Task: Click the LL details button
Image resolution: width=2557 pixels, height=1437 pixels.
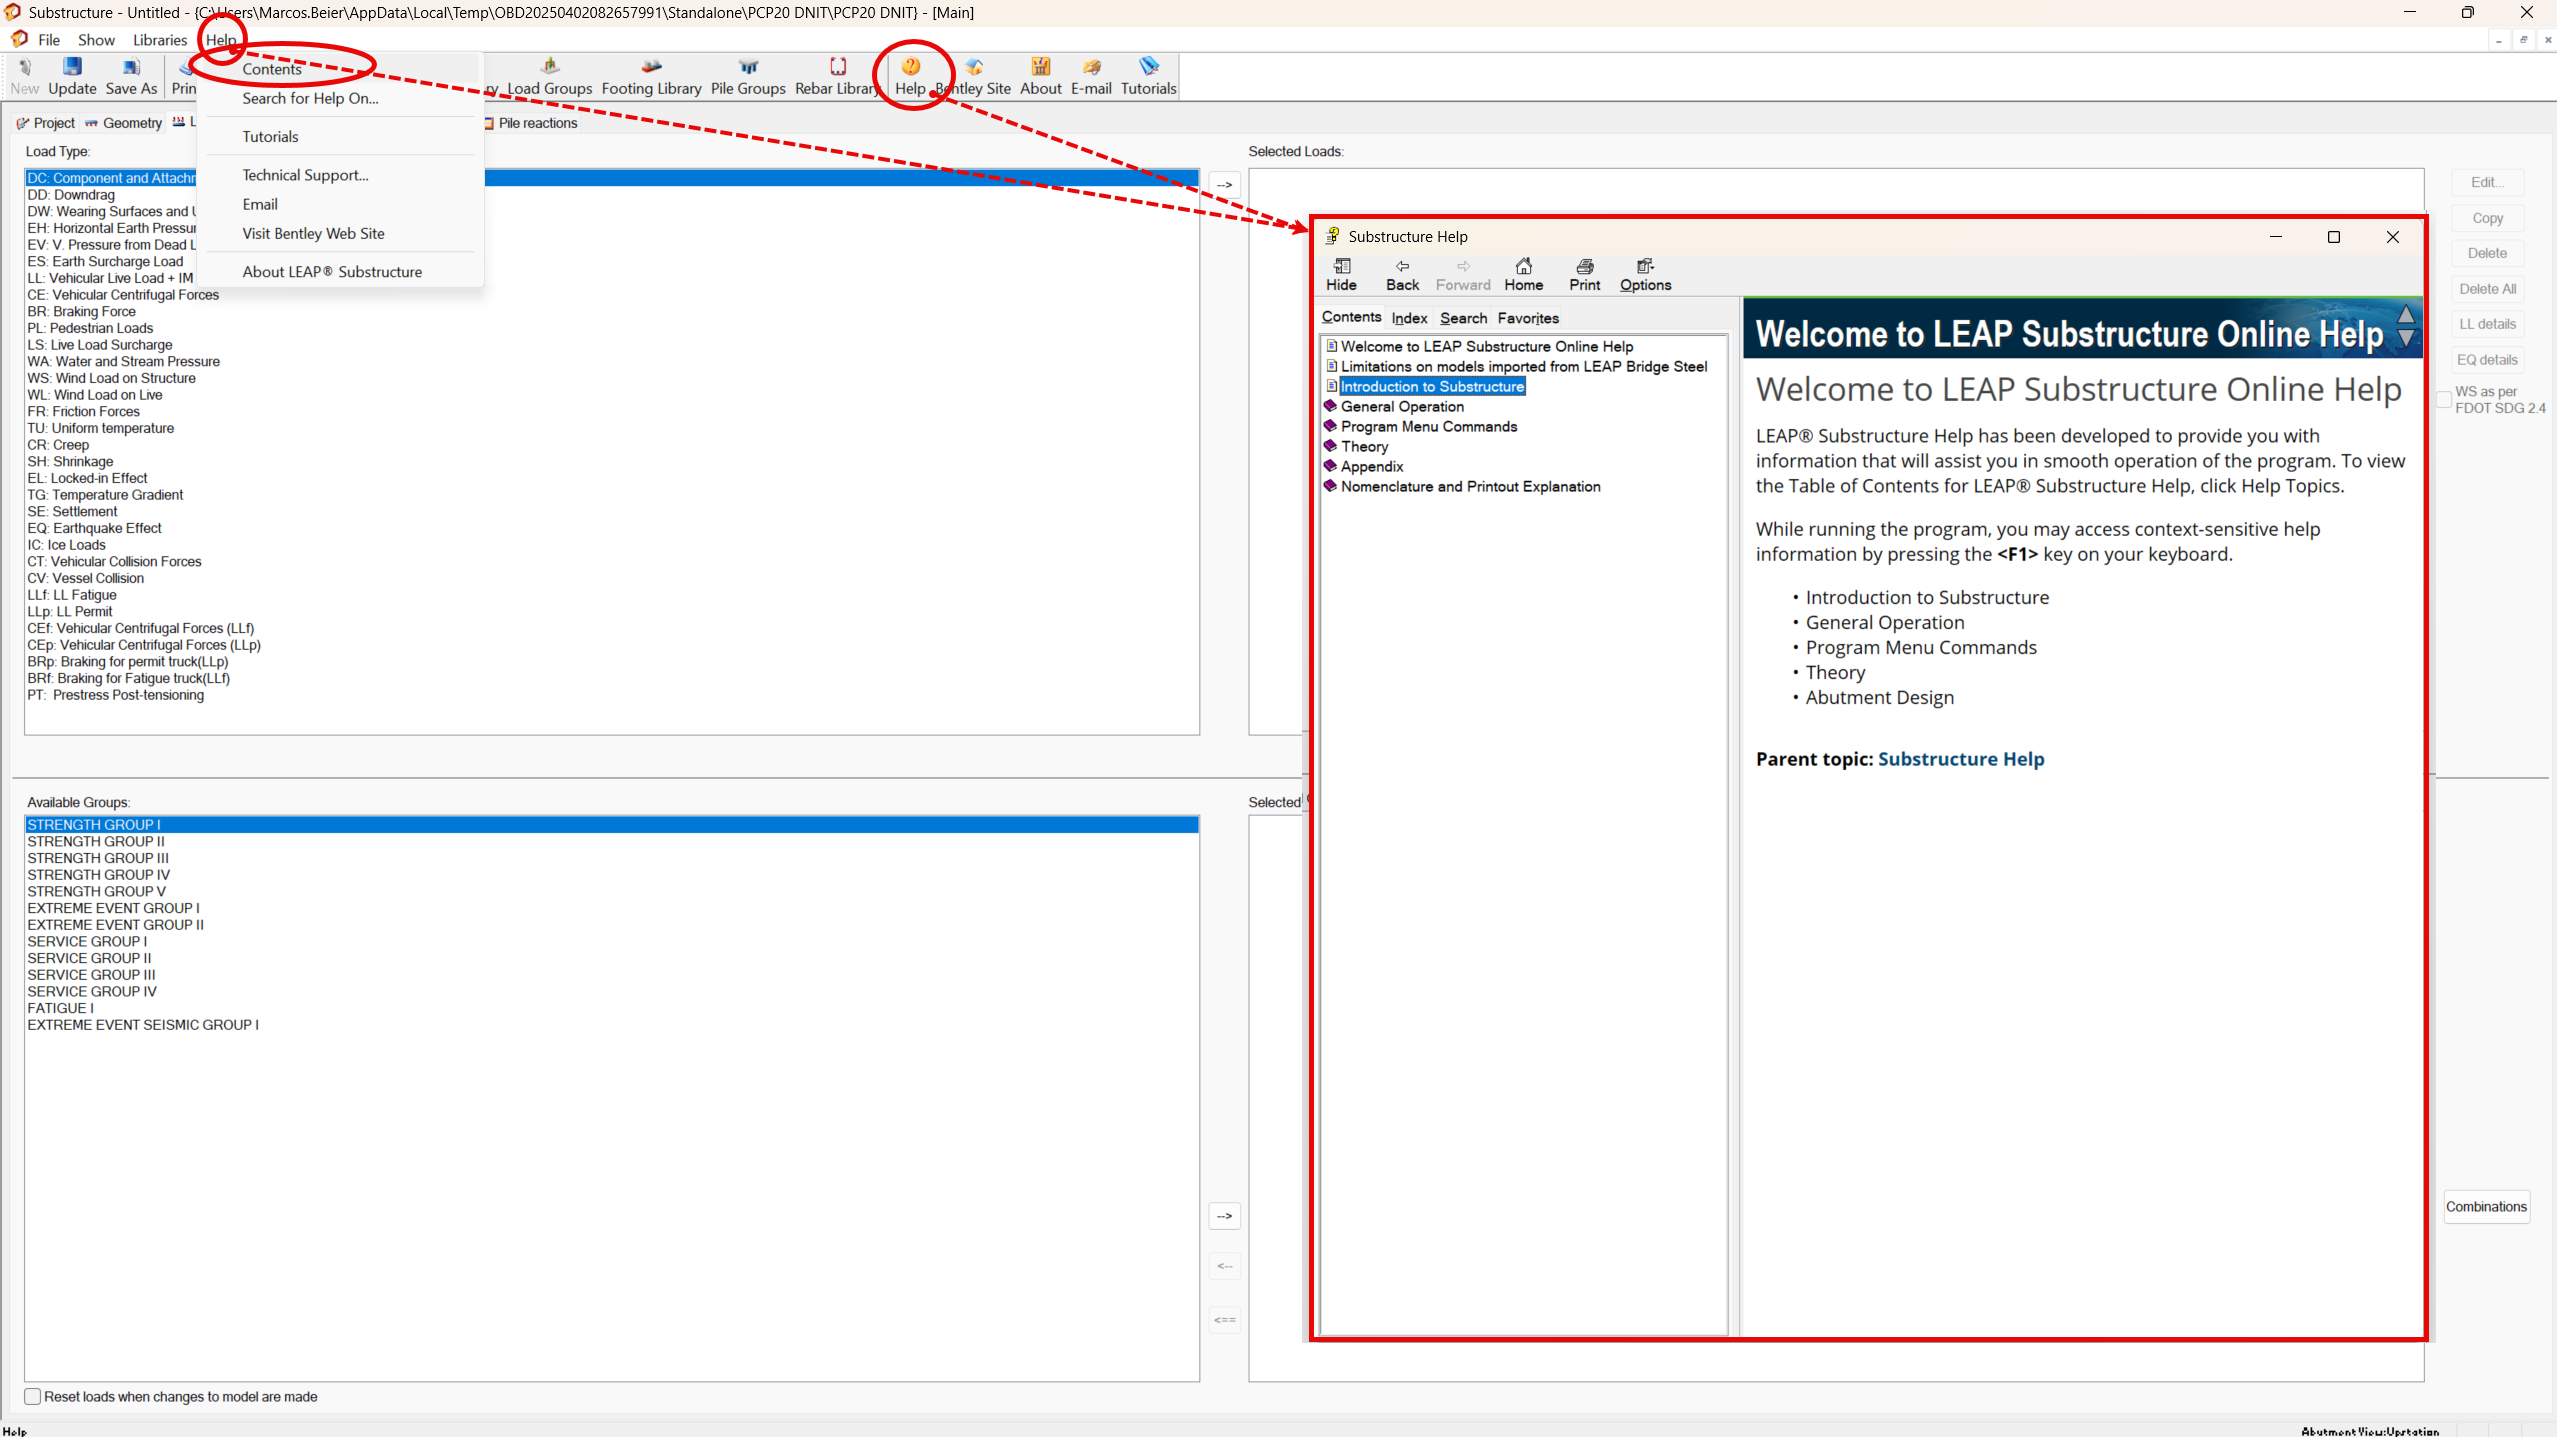Action: point(2487,324)
